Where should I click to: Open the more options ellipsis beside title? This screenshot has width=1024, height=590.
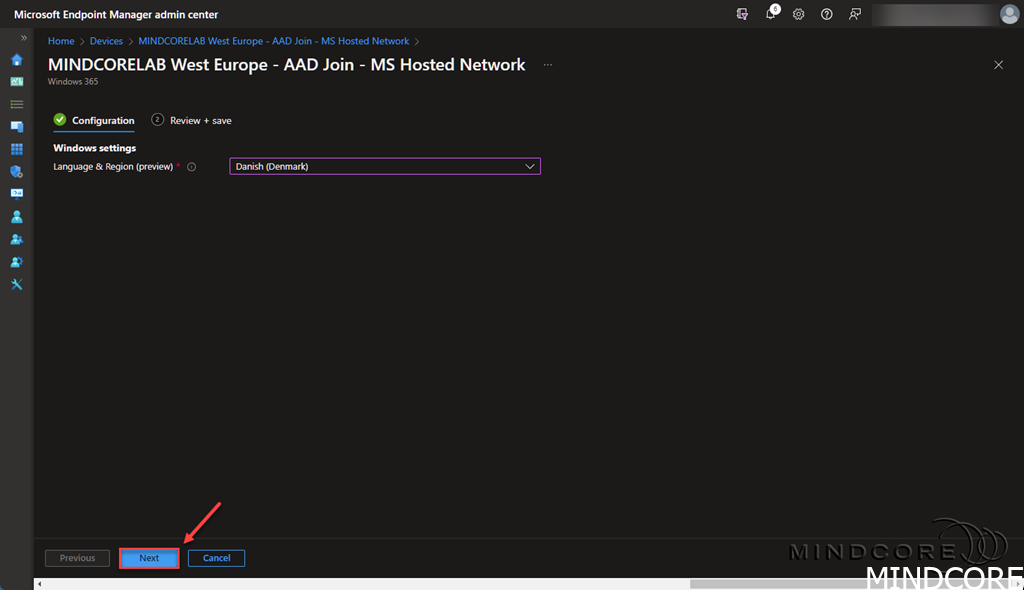547,65
